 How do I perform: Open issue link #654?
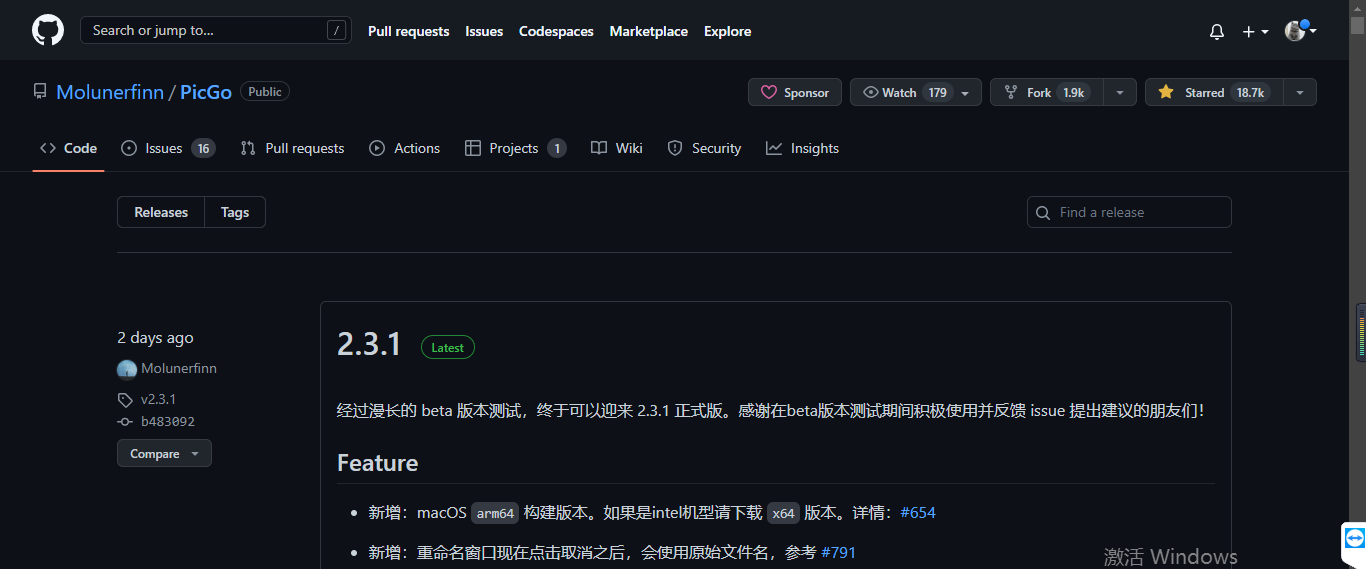pyautogui.click(x=918, y=513)
